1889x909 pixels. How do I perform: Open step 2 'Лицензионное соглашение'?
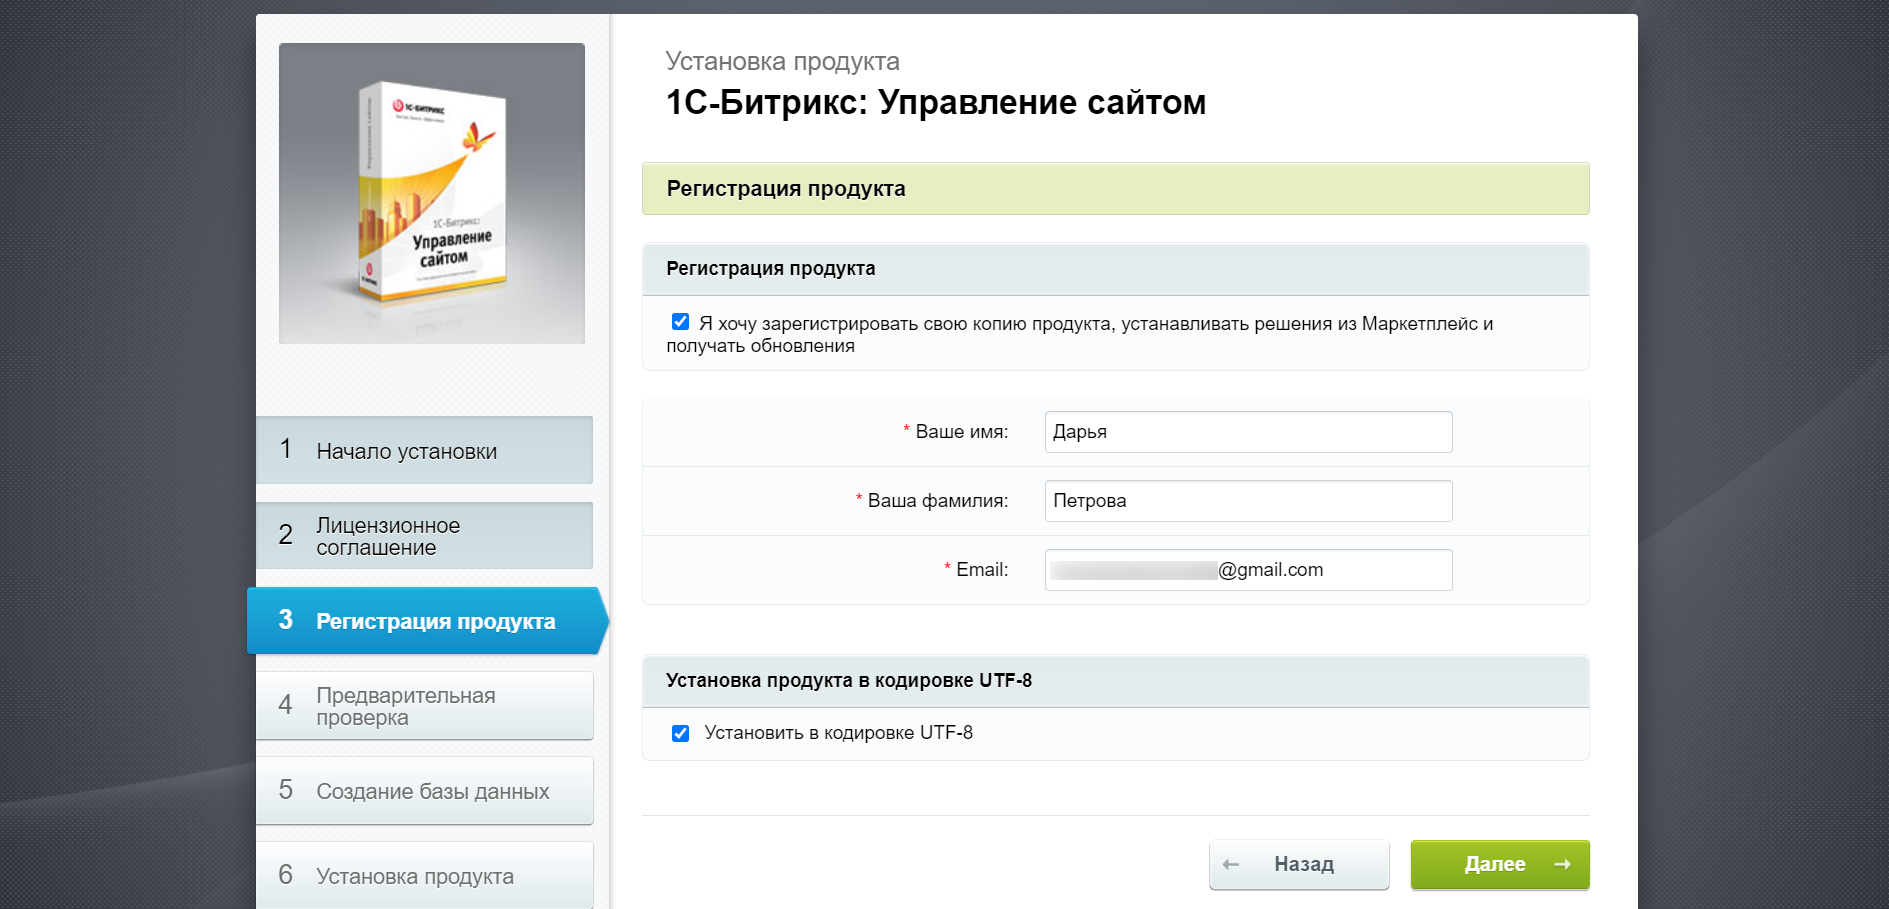tap(424, 536)
